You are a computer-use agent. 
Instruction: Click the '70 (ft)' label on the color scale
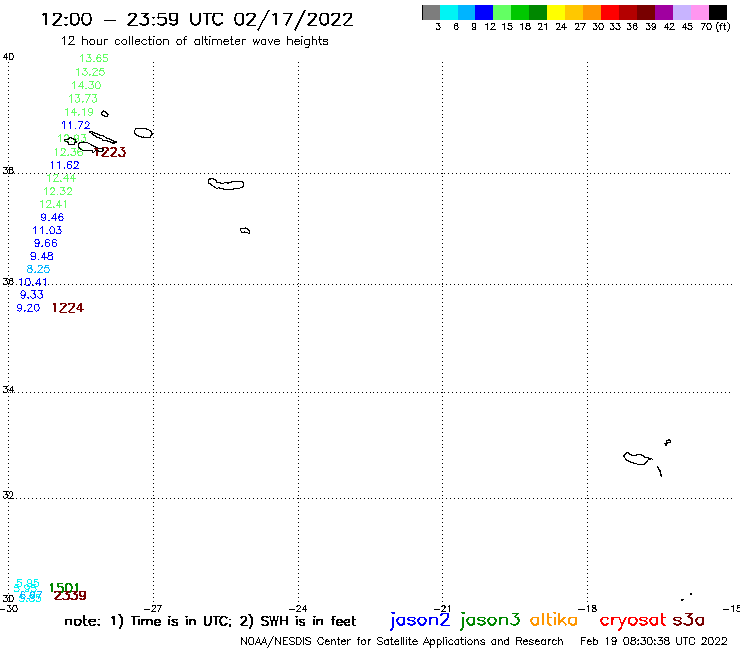pos(715,27)
